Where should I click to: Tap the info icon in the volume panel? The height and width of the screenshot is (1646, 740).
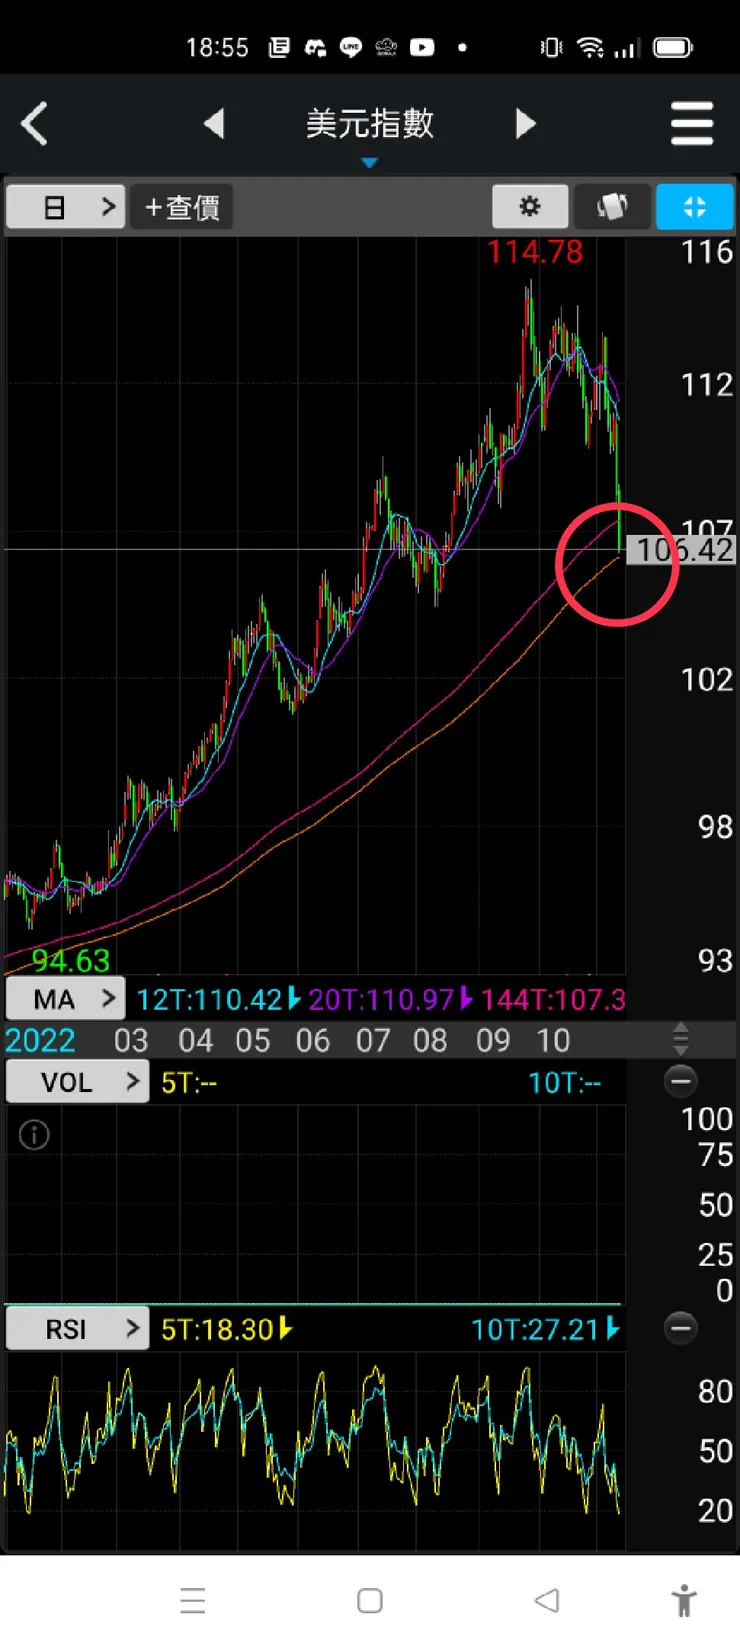click(34, 1135)
